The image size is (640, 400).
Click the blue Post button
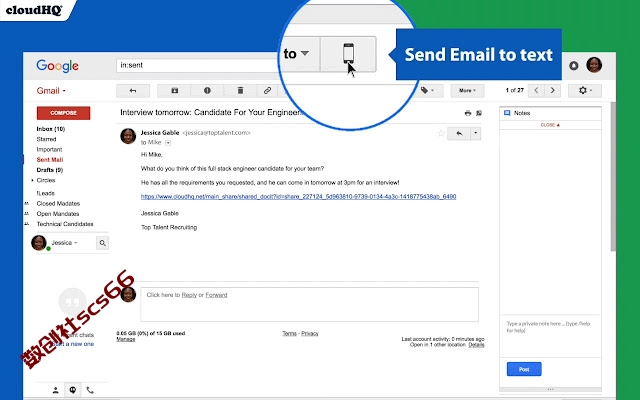point(524,369)
